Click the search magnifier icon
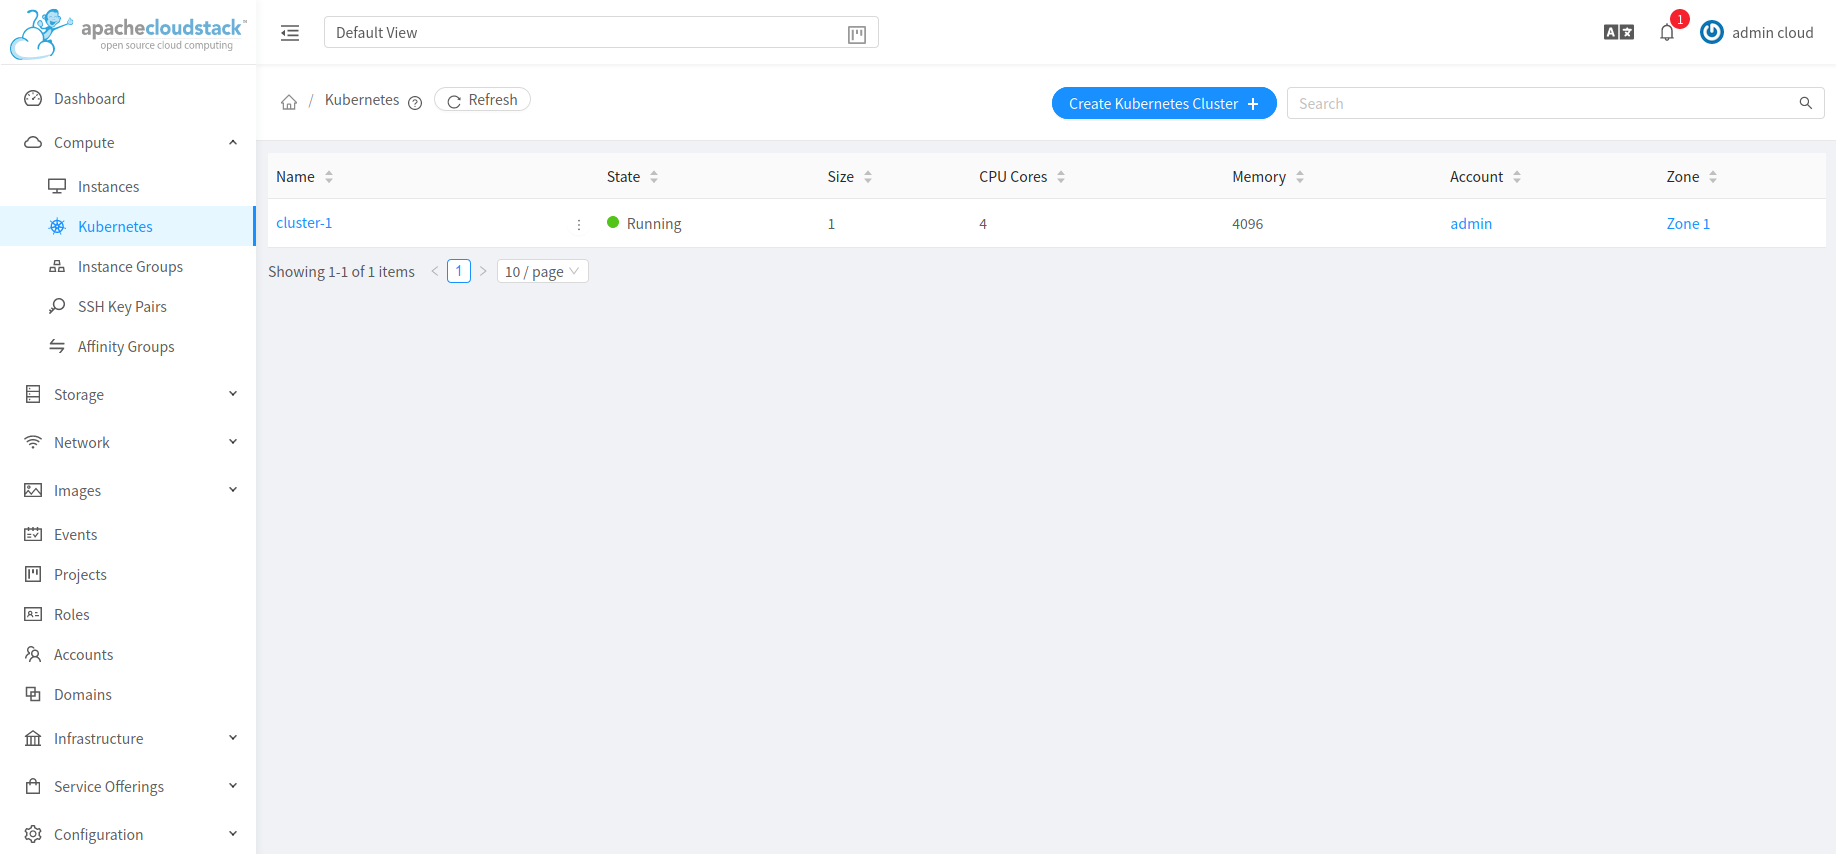1836x854 pixels. (x=1805, y=103)
